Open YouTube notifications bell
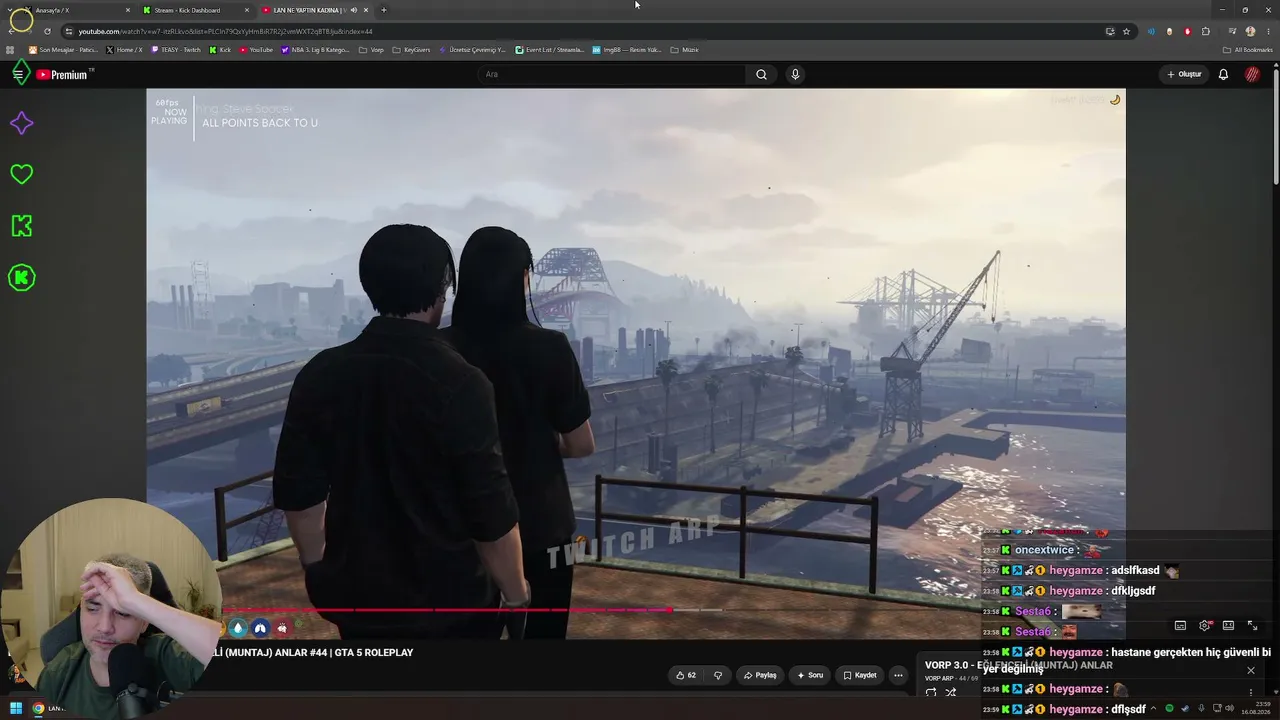Image resolution: width=1280 pixels, height=720 pixels. pos(1223,74)
